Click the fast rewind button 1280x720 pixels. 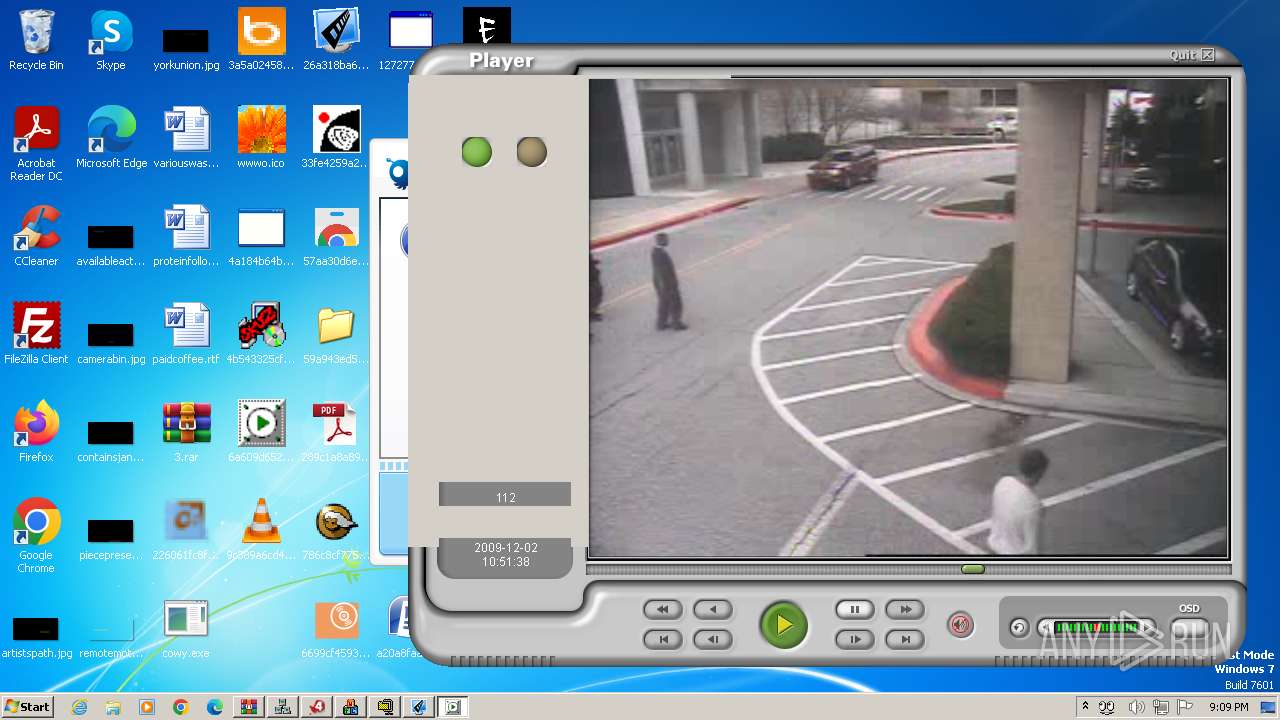663,609
